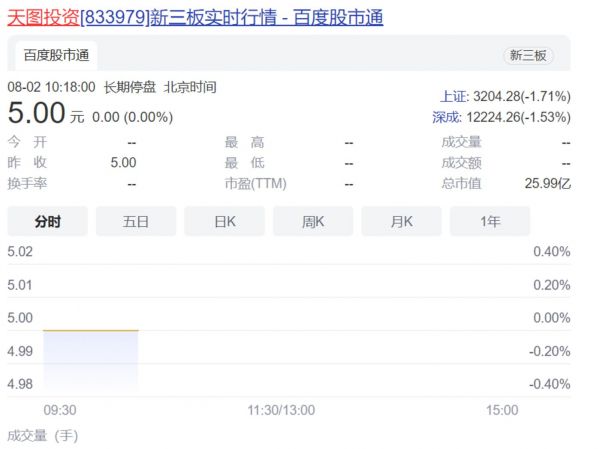This screenshot has width=600, height=449.
Task: Select the 1年 chart range
Action: [x=490, y=221]
